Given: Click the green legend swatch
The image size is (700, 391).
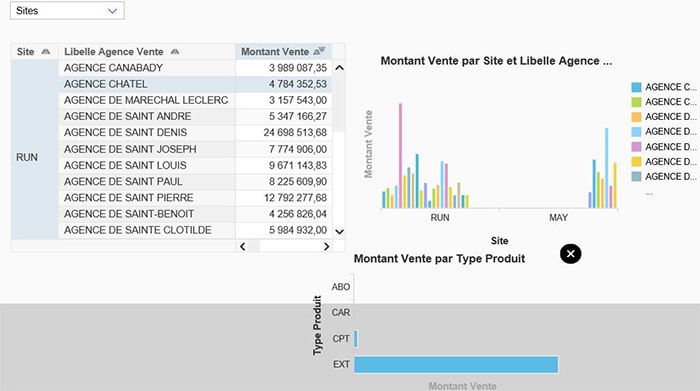Looking at the screenshot, I should tap(636, 102).
